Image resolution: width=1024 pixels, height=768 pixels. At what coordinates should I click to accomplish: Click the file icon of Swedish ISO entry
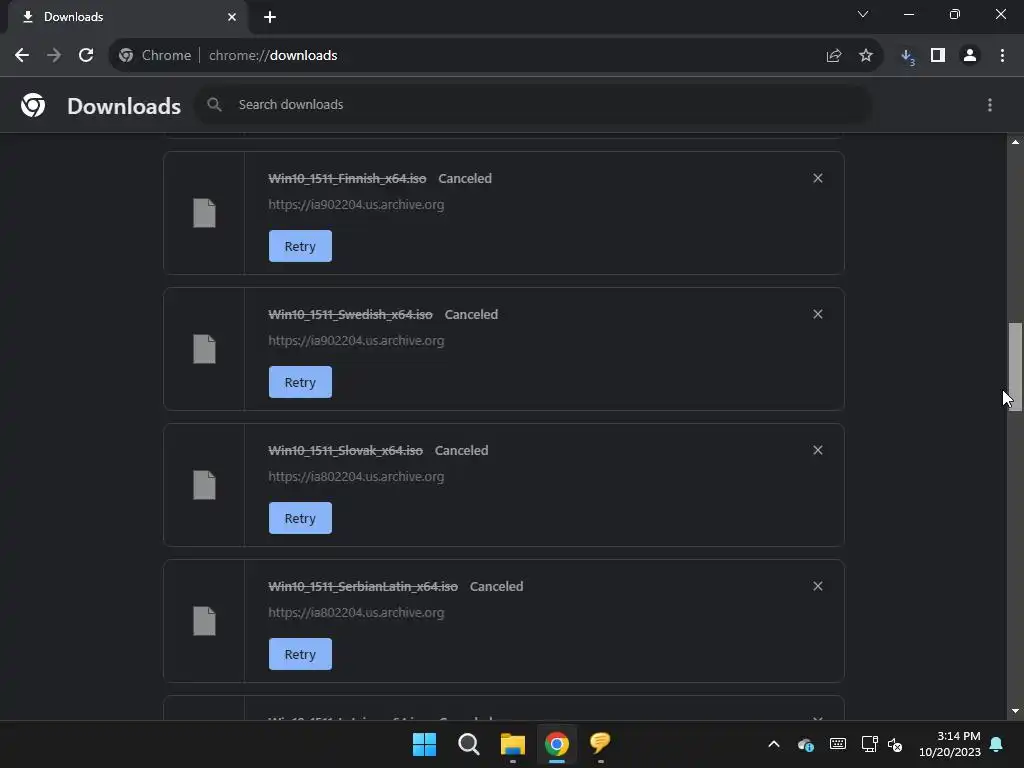pos(204,349)
